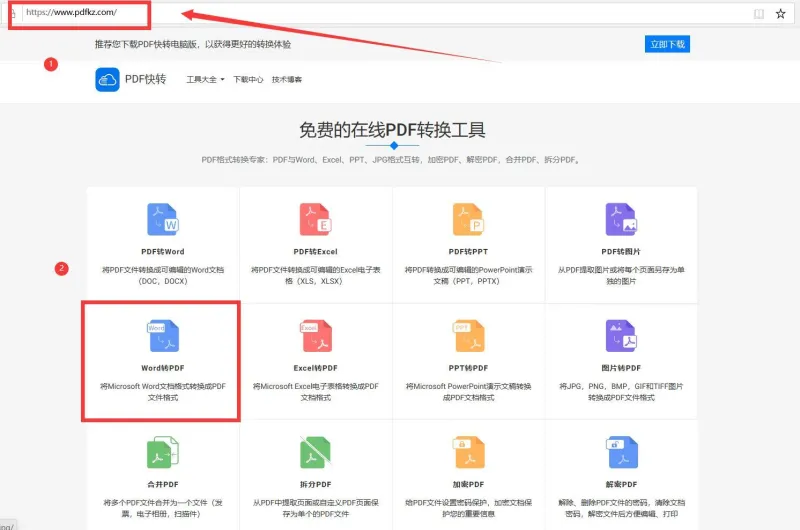This screenshot has width=800, height=530.
Task: Select the PPT转PDF orange icon
Action: tap(468, 336)
